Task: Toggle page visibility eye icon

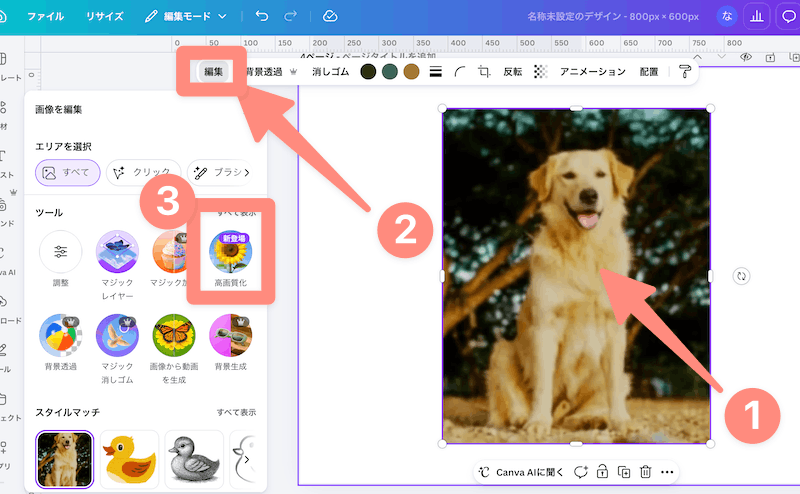Action: (746, 57)
